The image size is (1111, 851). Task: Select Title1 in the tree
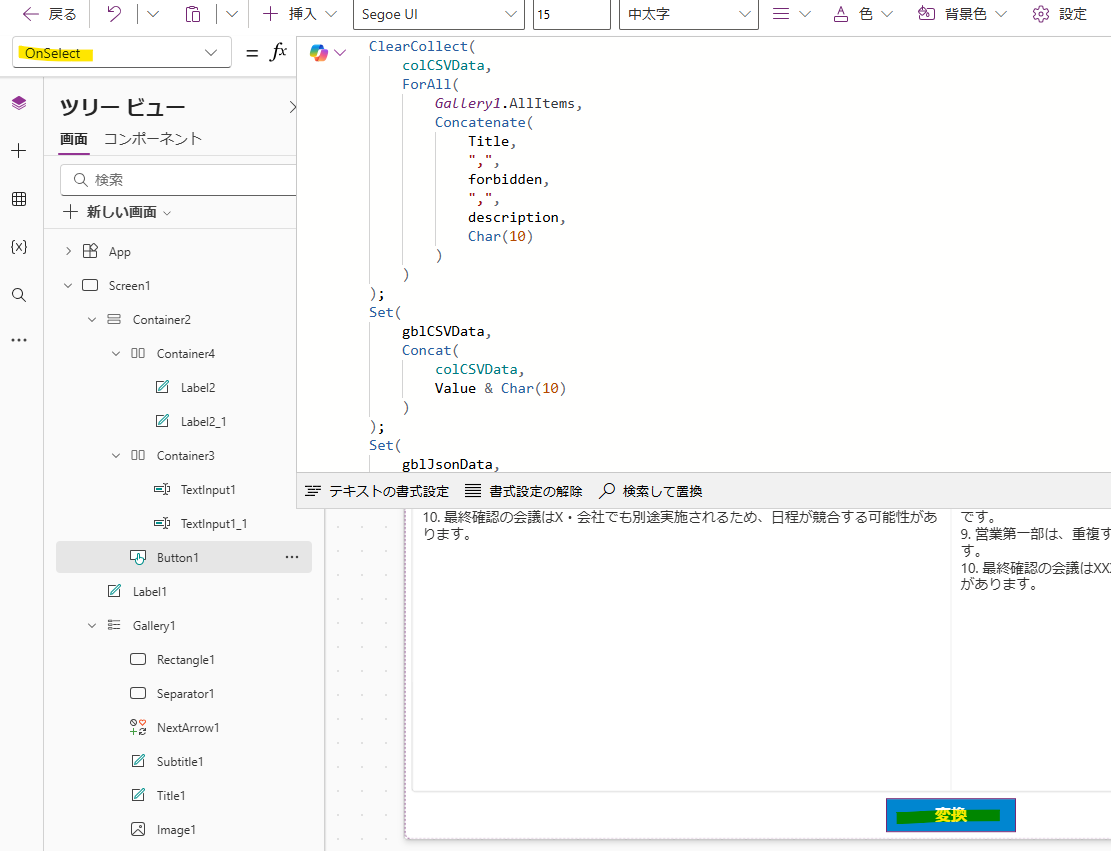coord(171,796)
